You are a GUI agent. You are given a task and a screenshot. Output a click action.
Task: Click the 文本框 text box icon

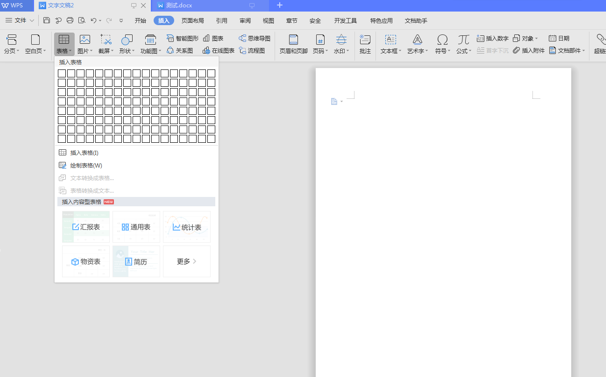(x=390, y=39)
